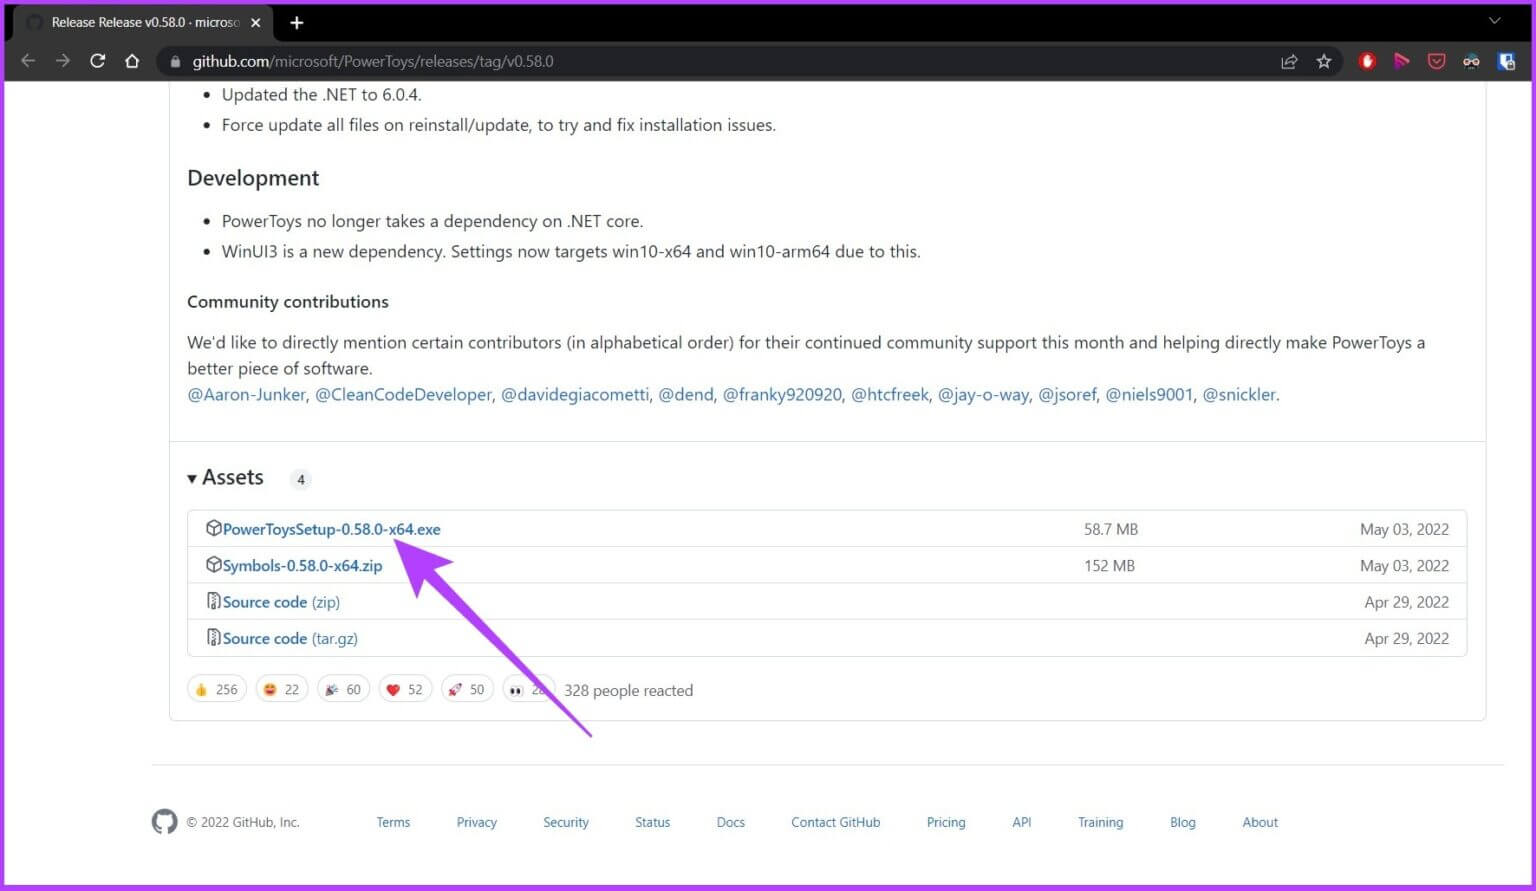Click the Development heading

tap(253, 178)
